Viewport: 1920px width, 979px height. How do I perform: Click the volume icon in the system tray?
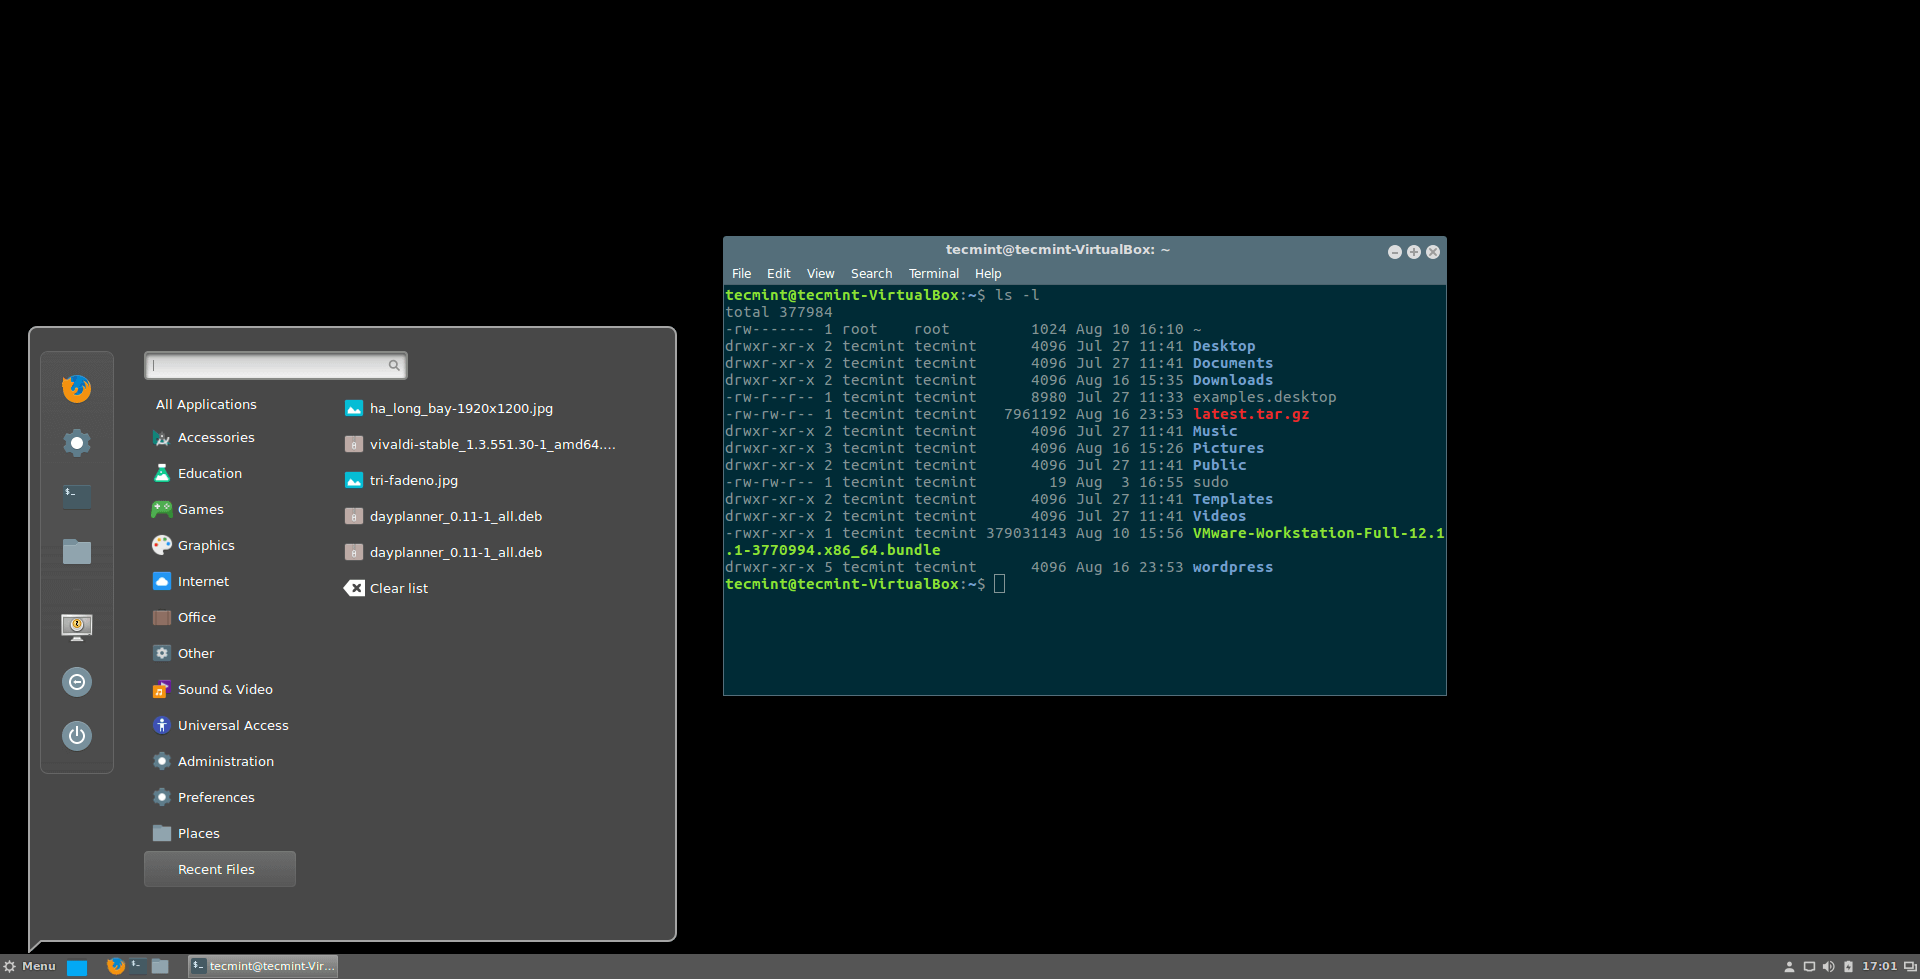pyautogui.click(x=1828, y=966)
